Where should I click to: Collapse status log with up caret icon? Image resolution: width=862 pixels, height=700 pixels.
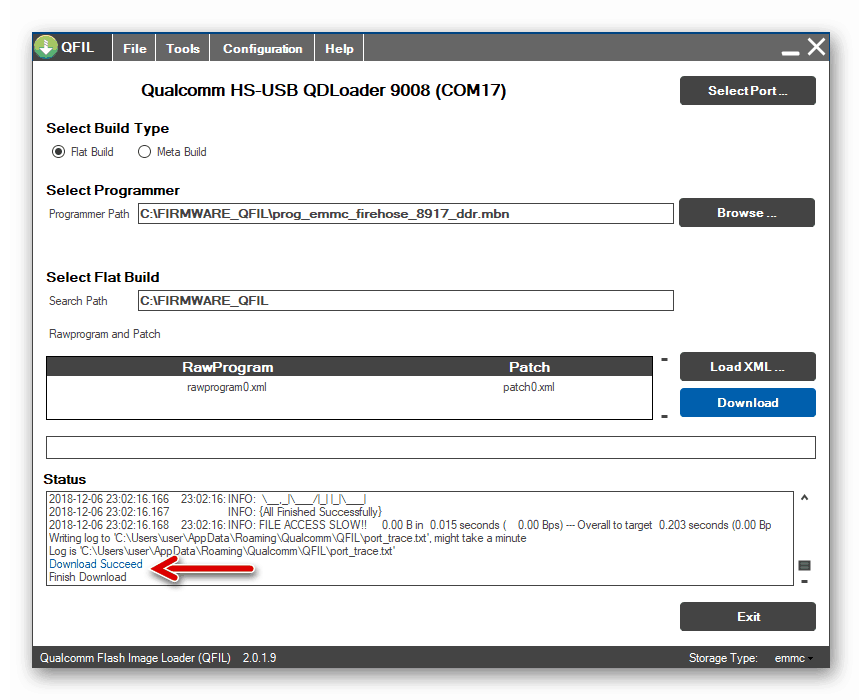[x=804, y=498]
